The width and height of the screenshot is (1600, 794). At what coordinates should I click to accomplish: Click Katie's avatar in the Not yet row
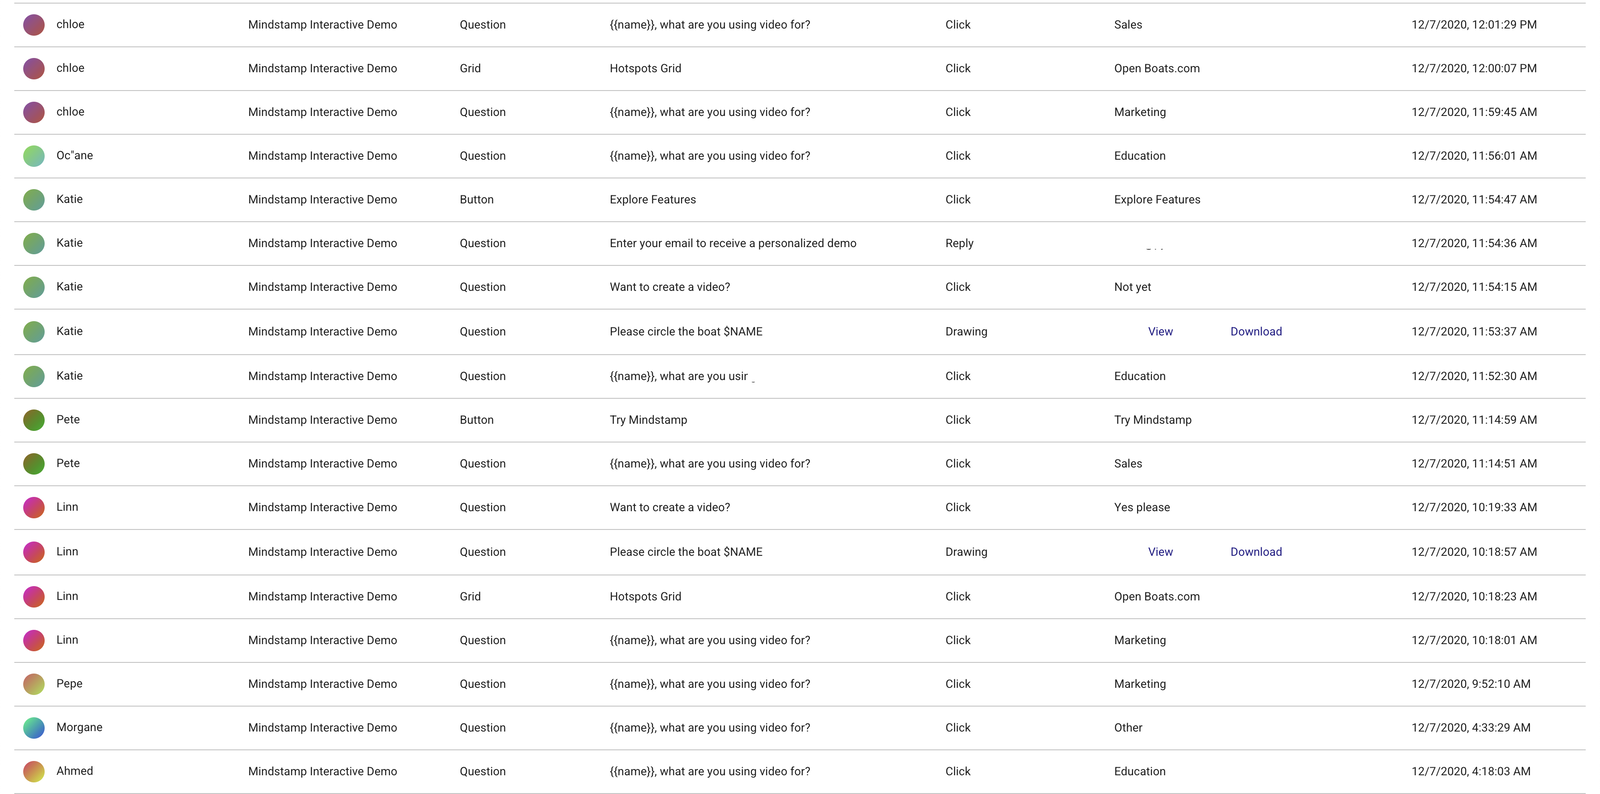click(34, 287)
